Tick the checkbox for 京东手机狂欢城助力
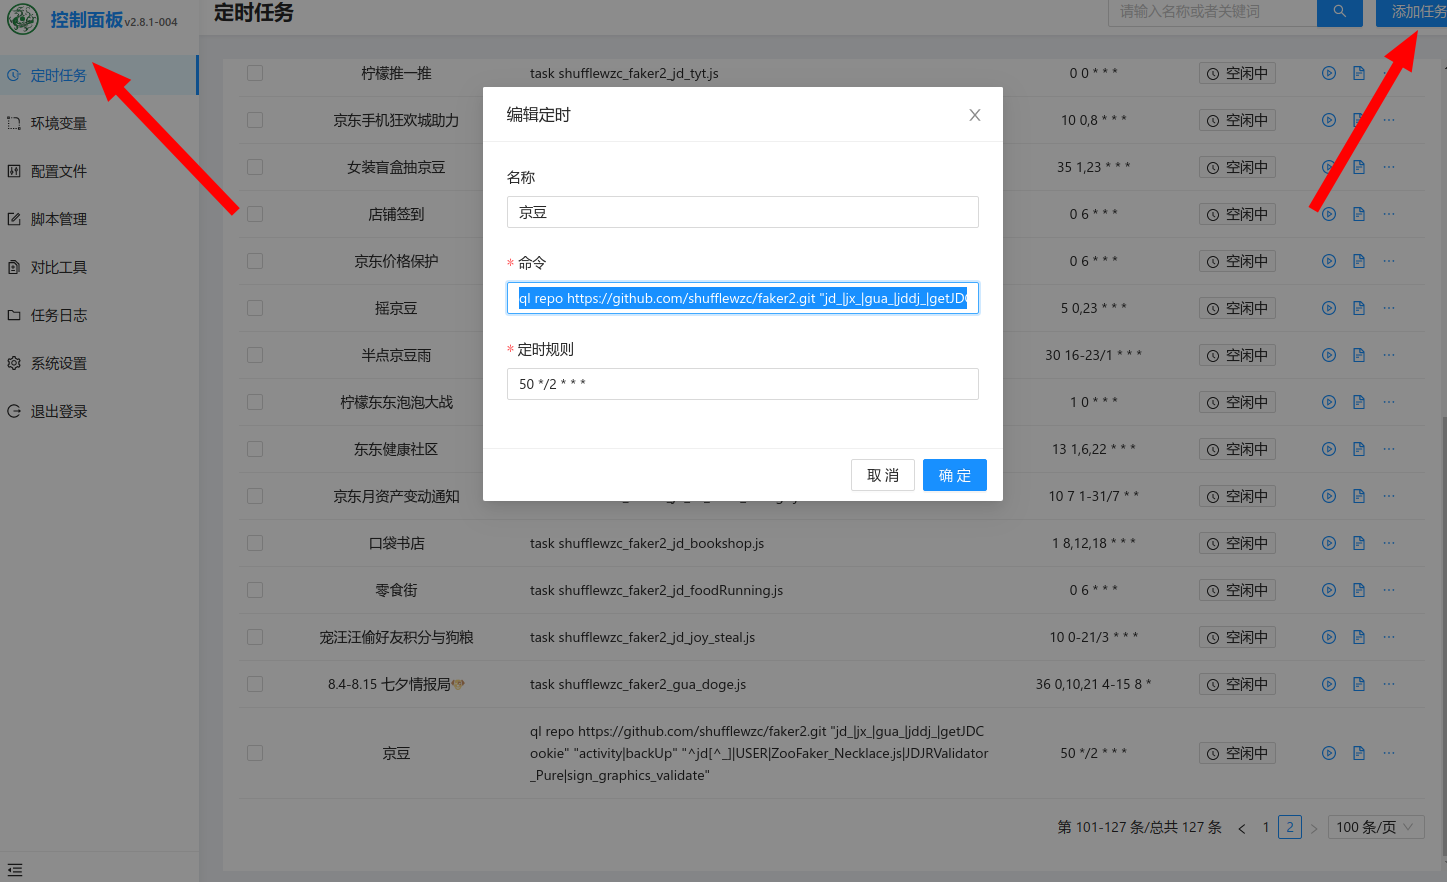This screenshot has height=882, width=1447. pyautogui.click(x=255, y=120)
